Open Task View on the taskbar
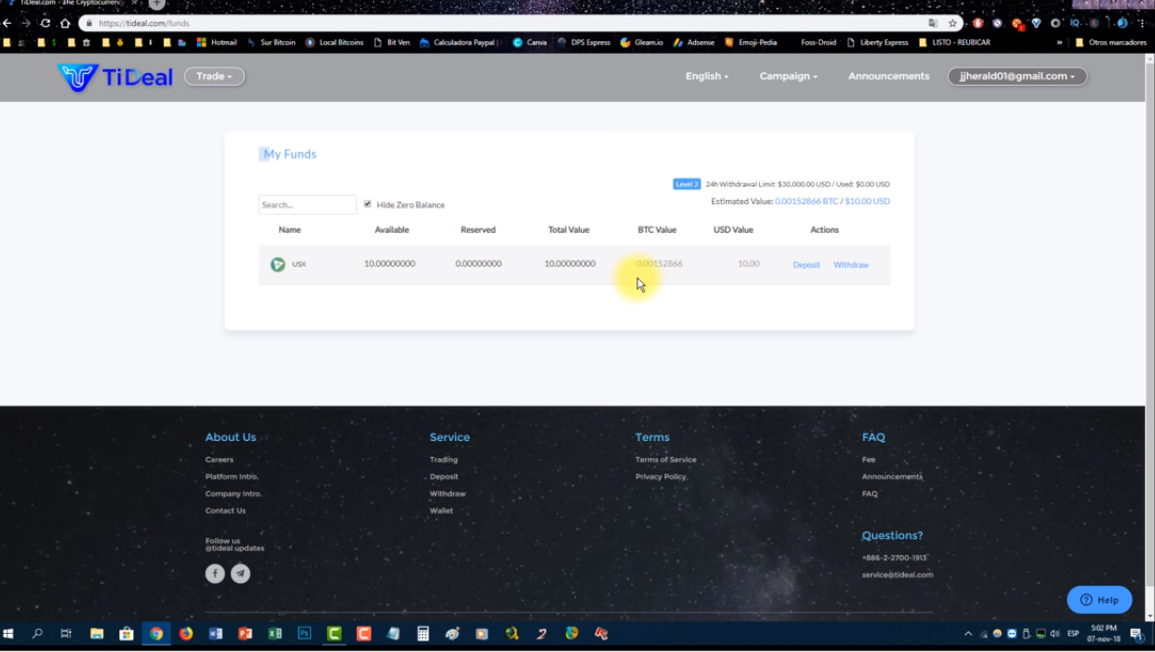 point(66,634)
